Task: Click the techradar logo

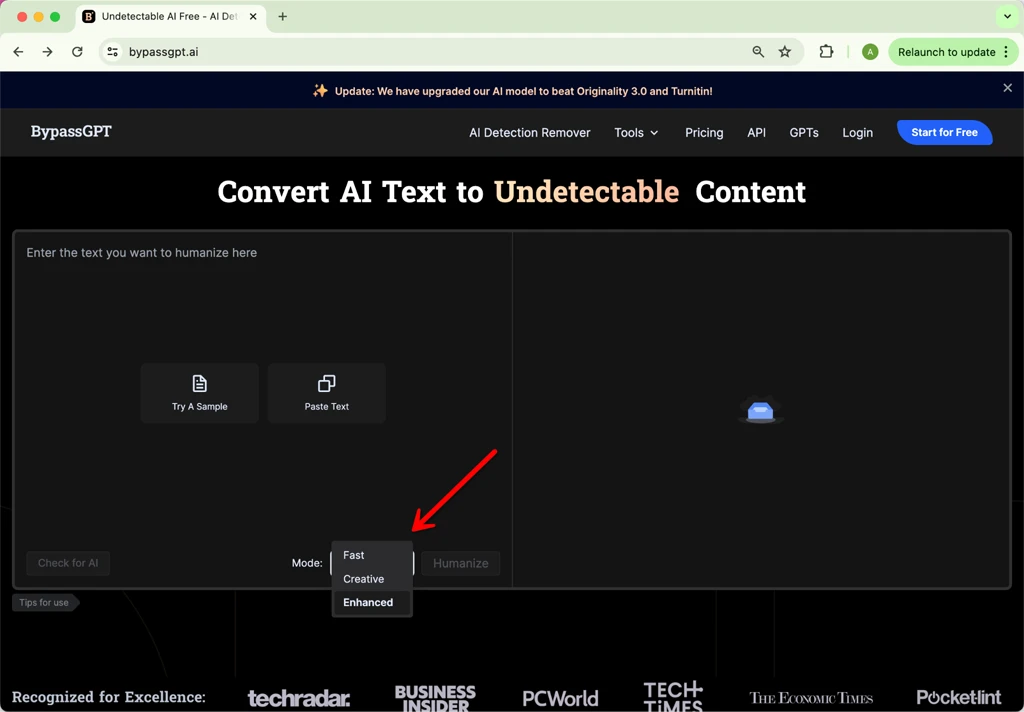Action: (x=298, y=698)
